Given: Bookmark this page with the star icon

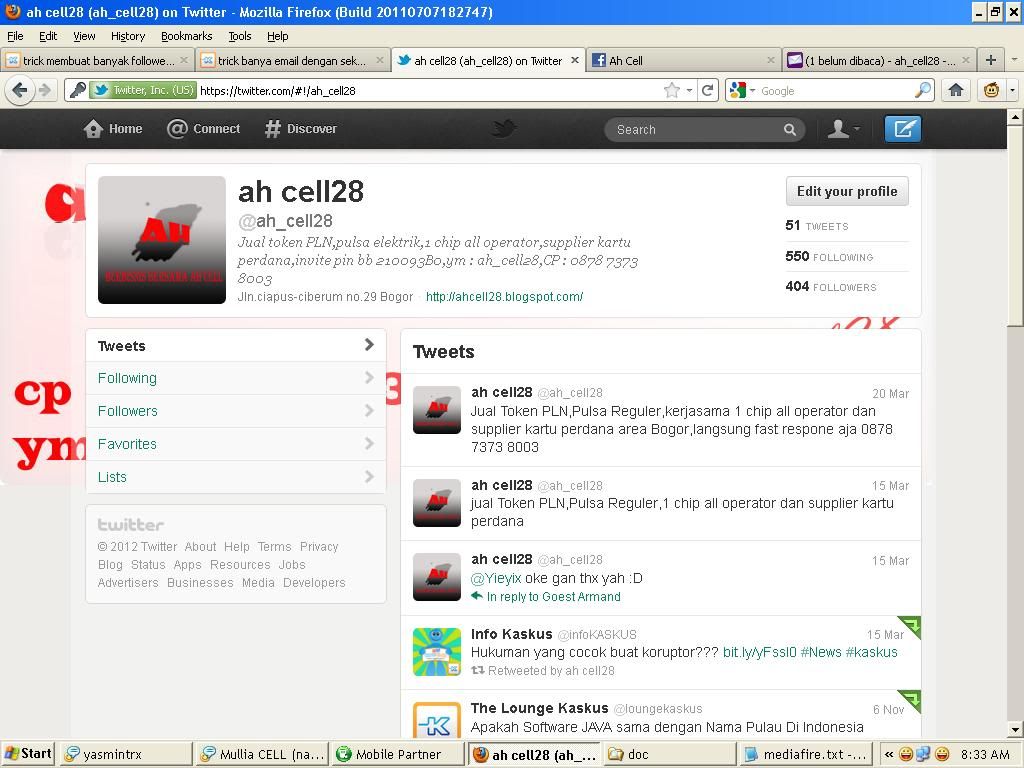Looking at the screenshot, I should [671, 90].
